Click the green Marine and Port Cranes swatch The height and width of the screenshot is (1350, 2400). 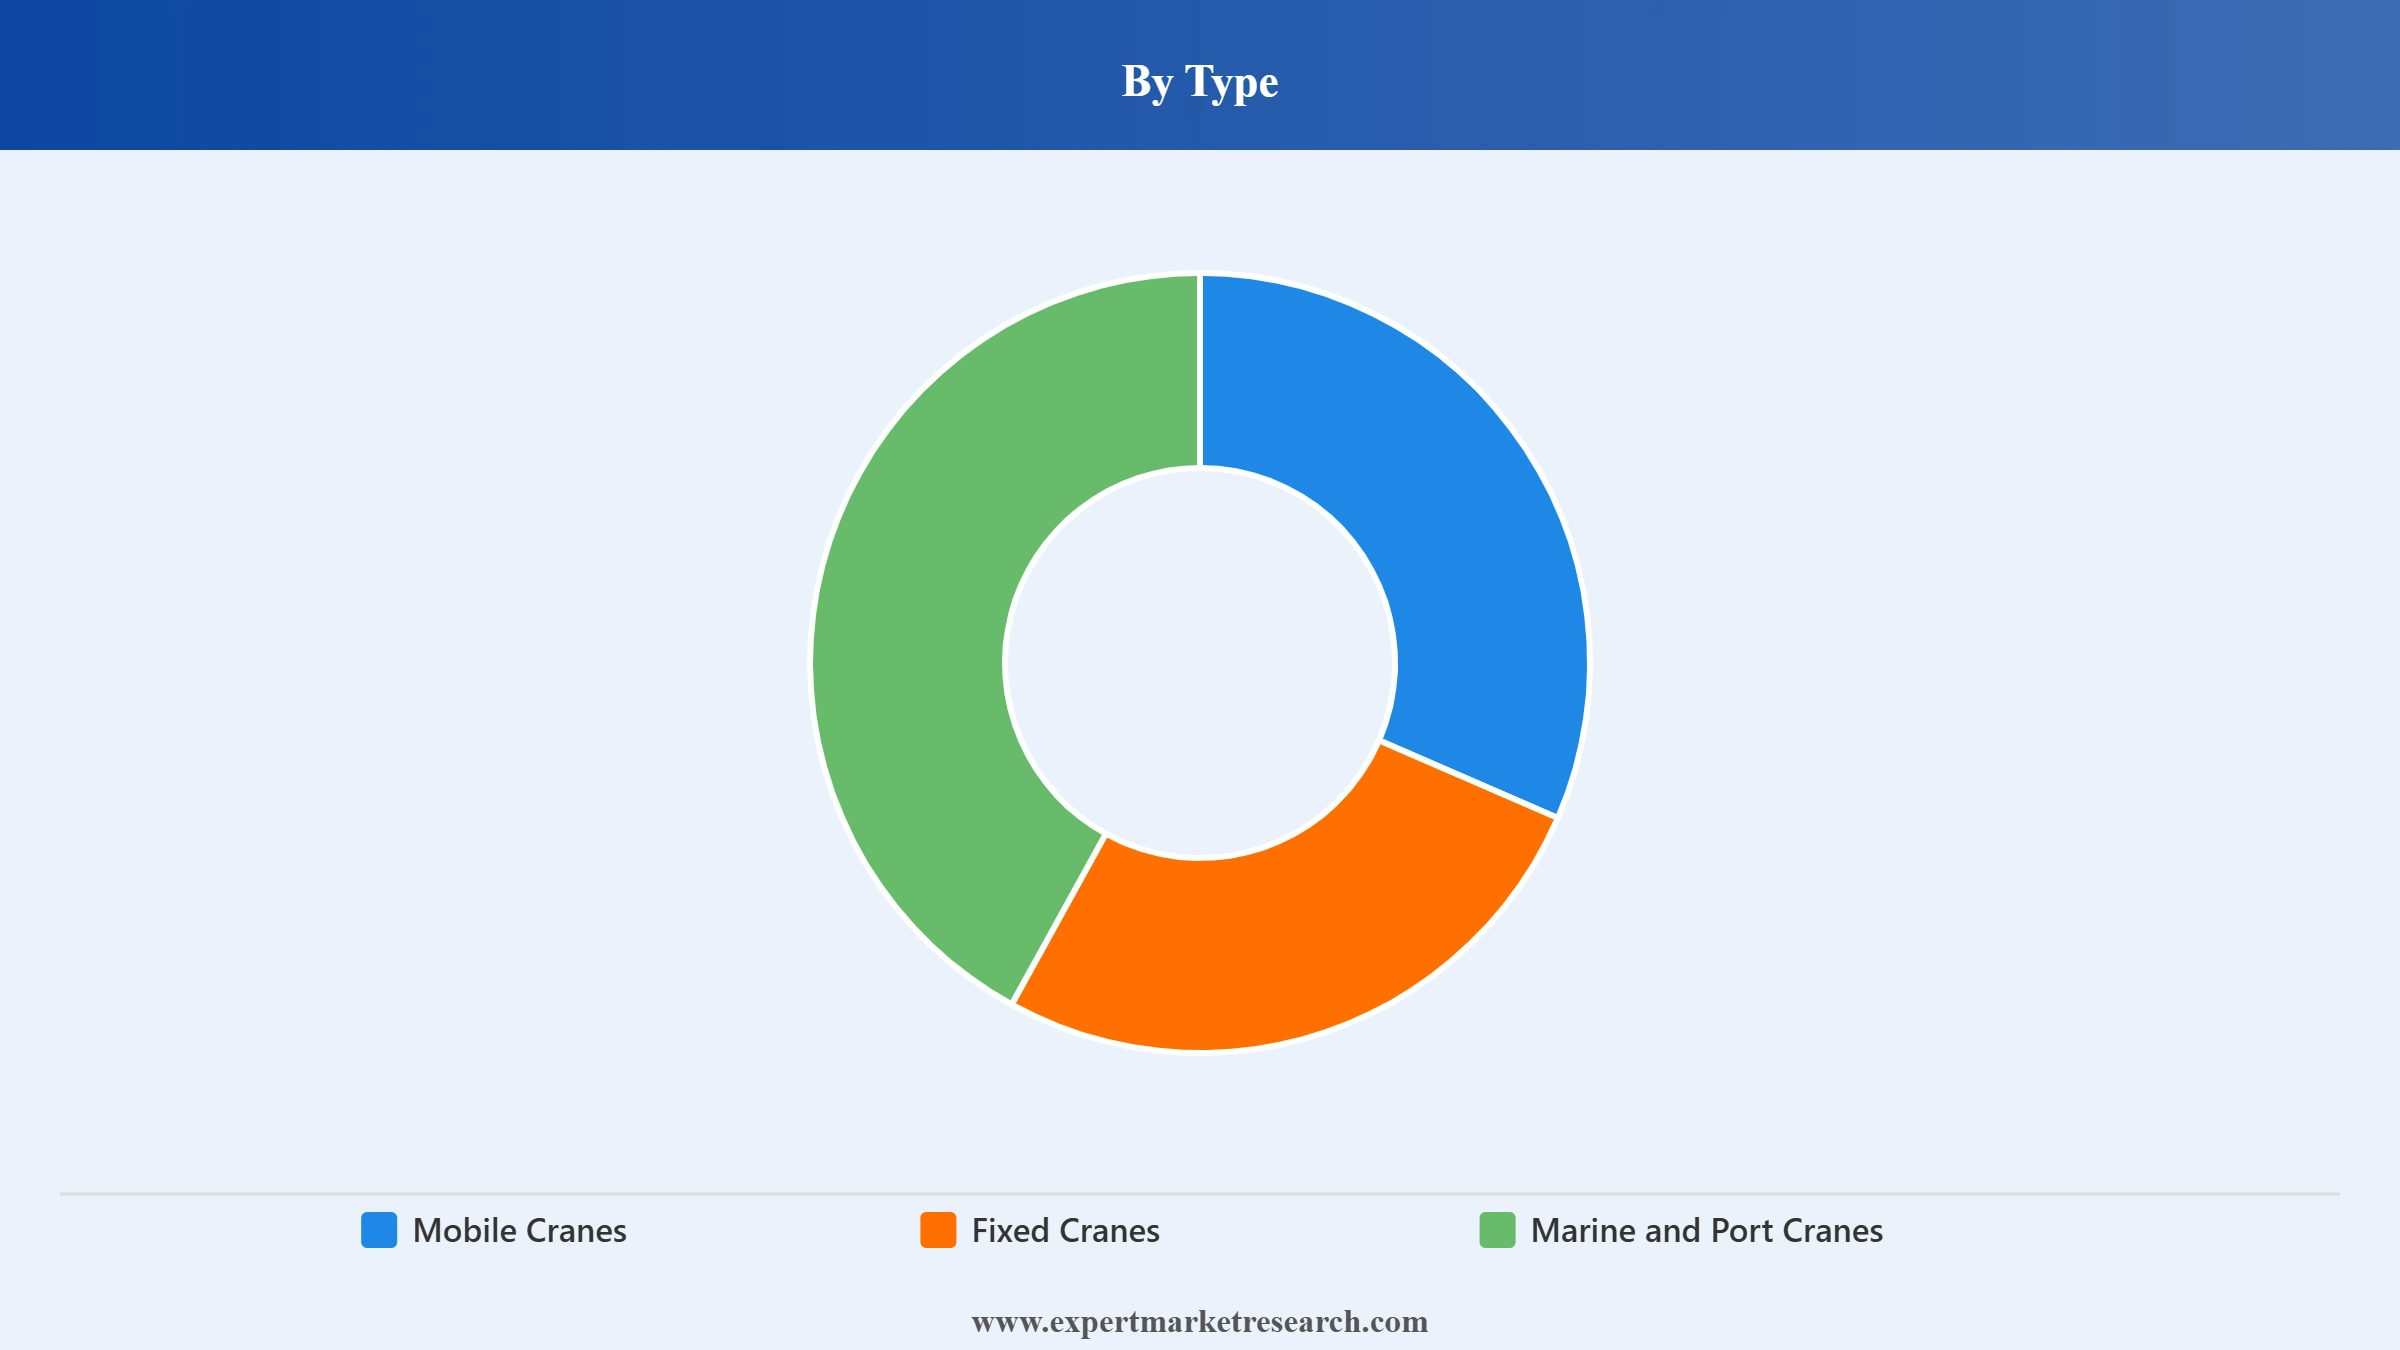pos(1497,1230)
